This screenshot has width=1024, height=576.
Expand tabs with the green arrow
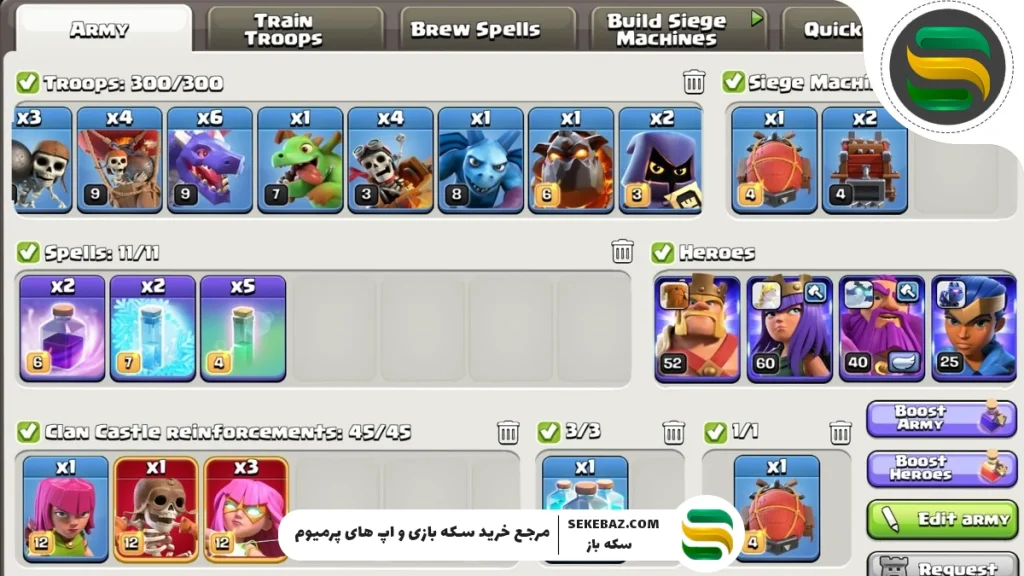tap(756, 18)
